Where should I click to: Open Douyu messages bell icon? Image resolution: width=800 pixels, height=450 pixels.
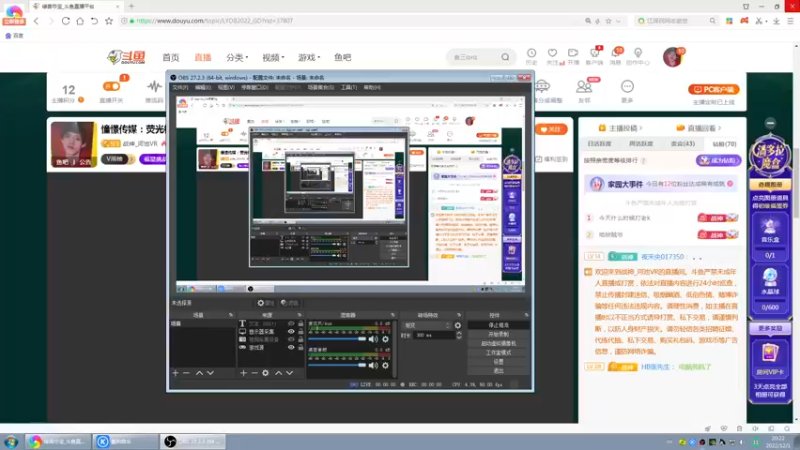click(x=616, y=53)
